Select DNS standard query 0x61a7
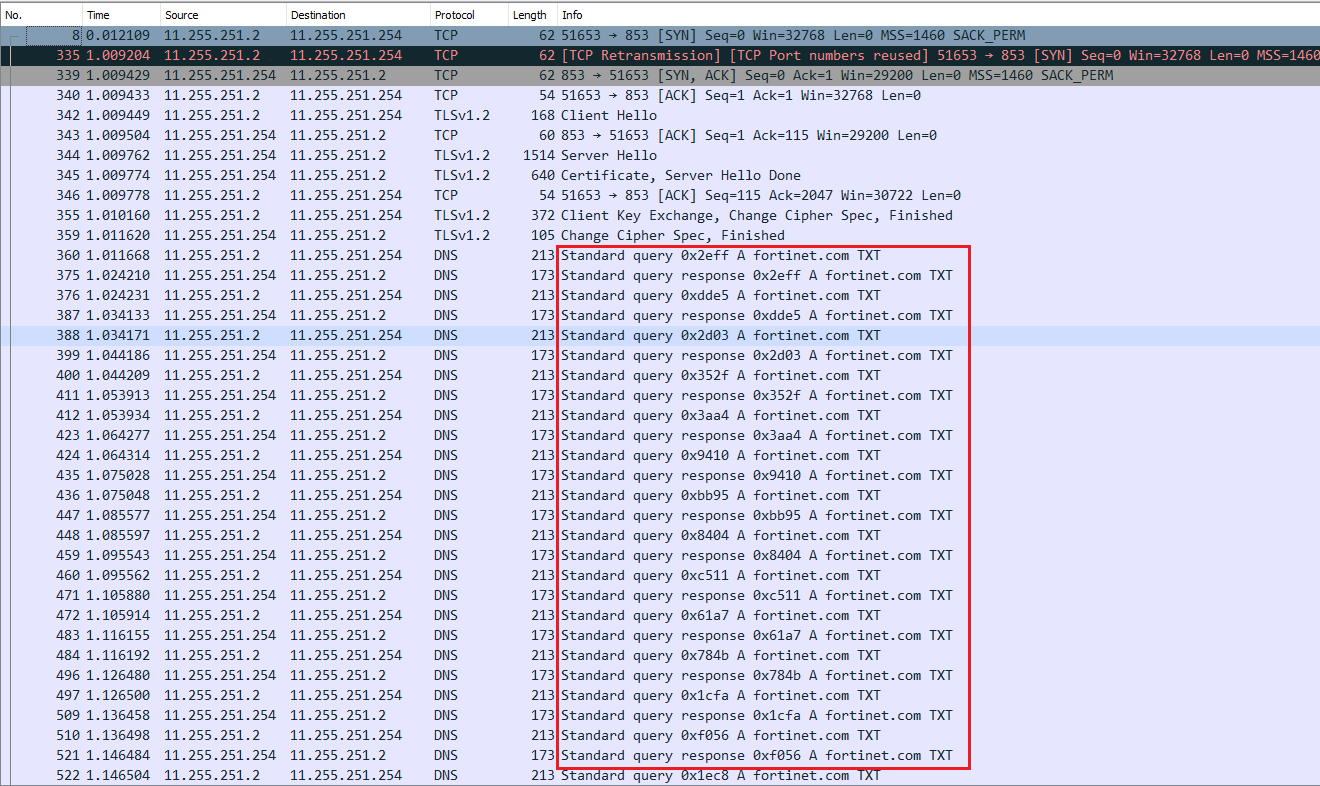The image size is (1320, 786). click(660, 615)
